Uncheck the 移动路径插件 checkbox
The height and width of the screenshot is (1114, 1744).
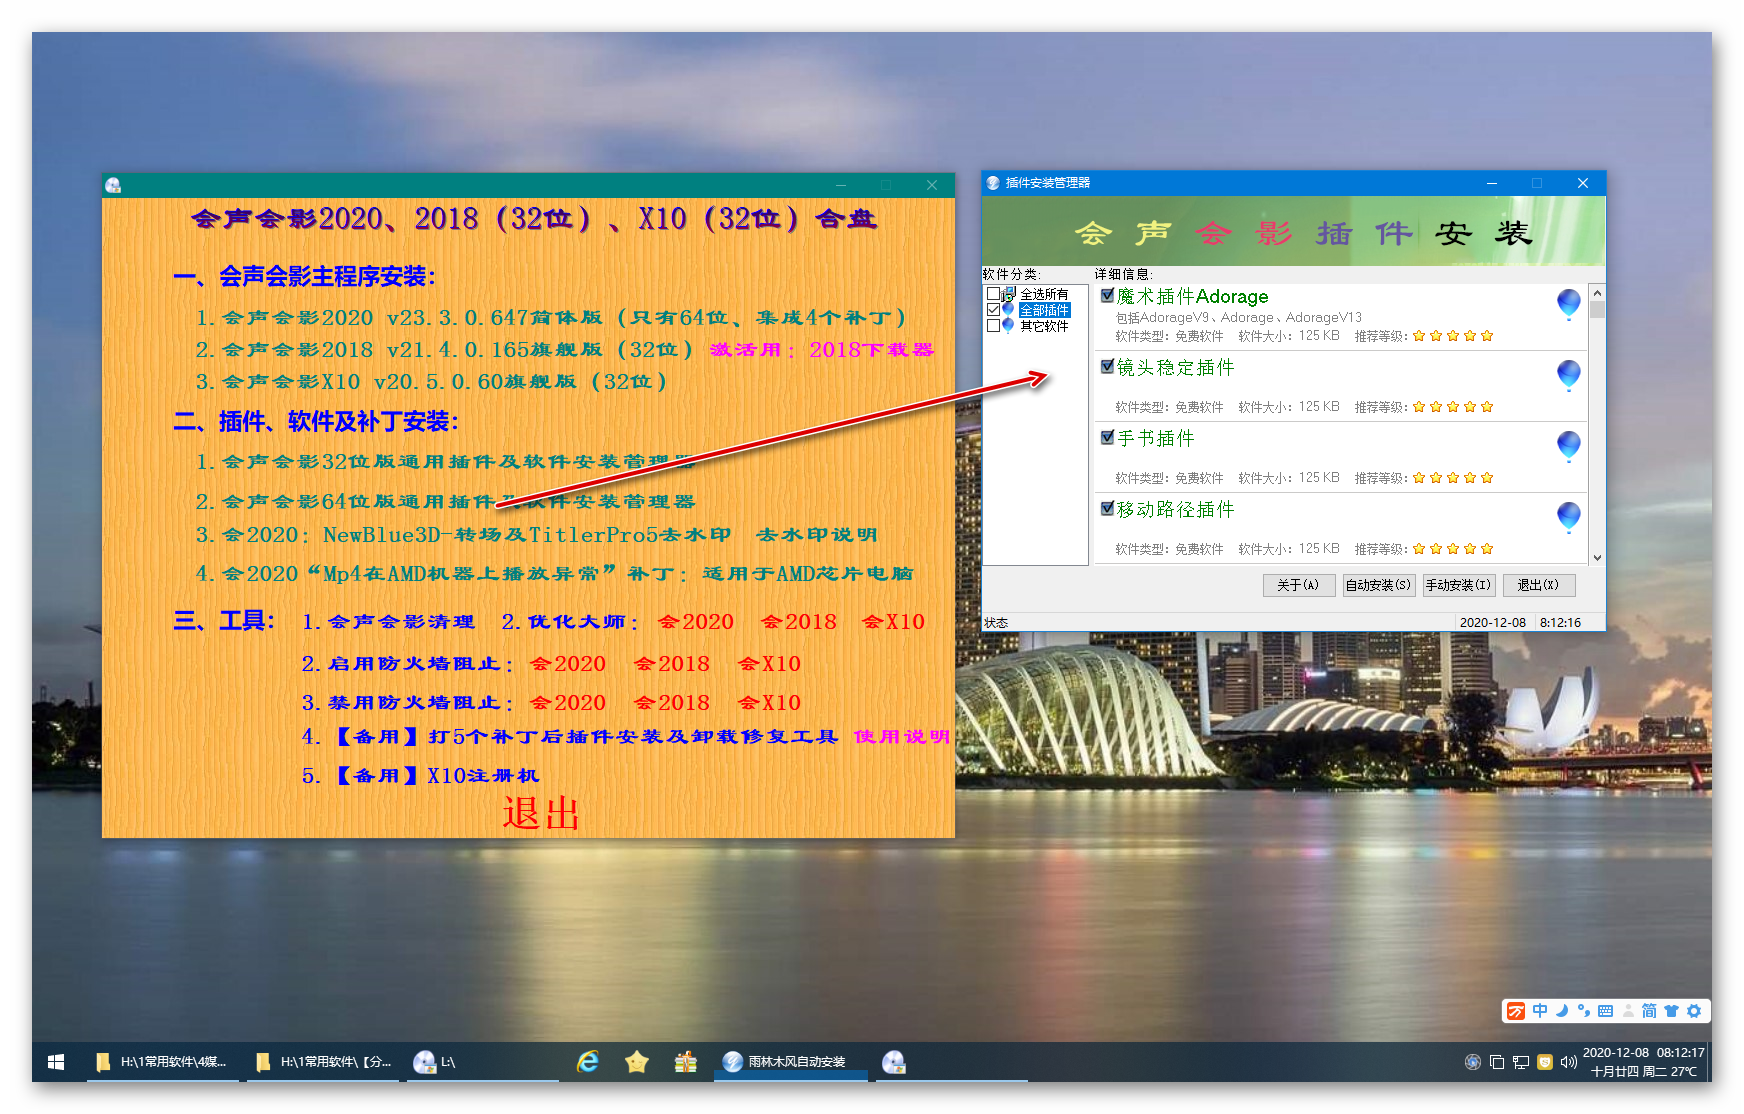tap(1107, 508)
